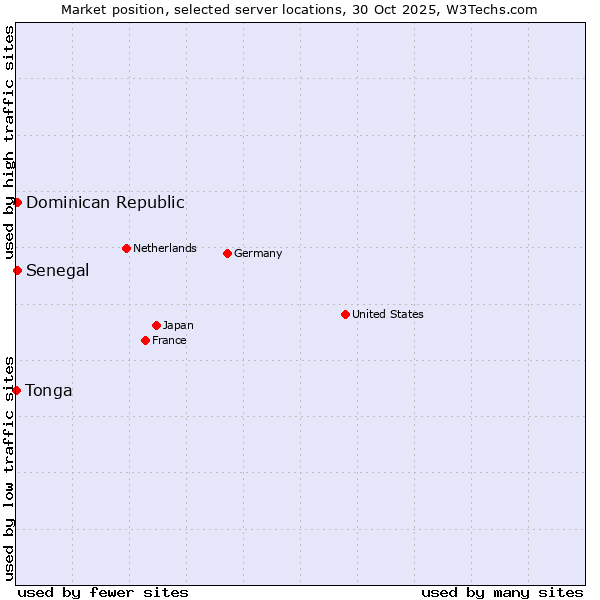Screen dimensions: 600x600
Task: Click the chart title mentioning W3Techs.com
Action: (x=299, y=9)
